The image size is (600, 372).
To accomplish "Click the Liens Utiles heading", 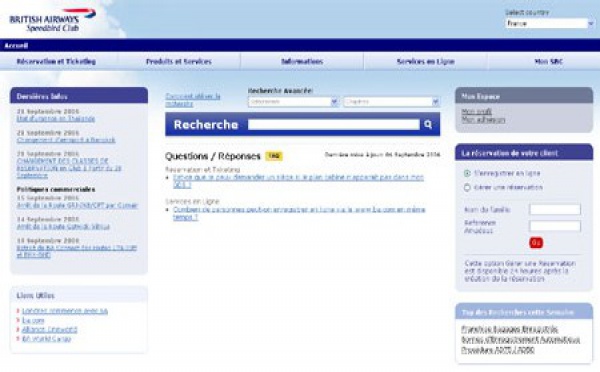I will tap(36, 295).
